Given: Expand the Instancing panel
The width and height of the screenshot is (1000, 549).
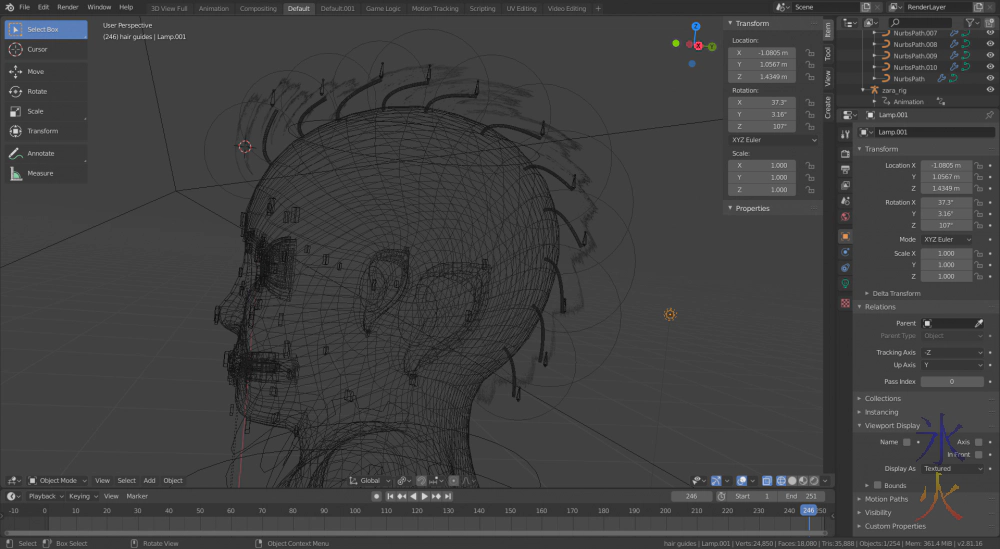Looking at the screenshot, I should tap(881, 412).
